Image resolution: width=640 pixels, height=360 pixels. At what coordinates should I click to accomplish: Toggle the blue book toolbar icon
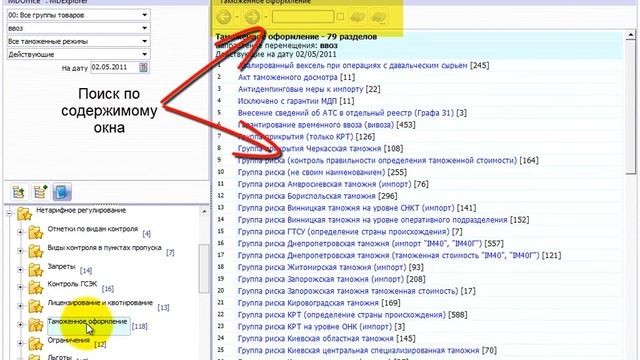(62, 192)
